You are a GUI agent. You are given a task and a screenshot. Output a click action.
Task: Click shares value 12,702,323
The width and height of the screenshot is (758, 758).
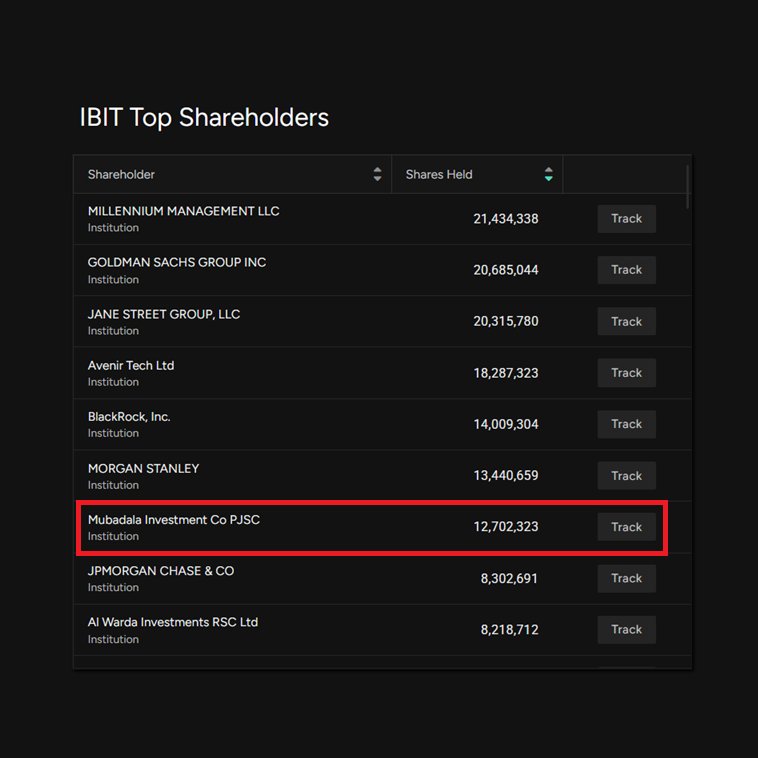(x=506, y=527)
